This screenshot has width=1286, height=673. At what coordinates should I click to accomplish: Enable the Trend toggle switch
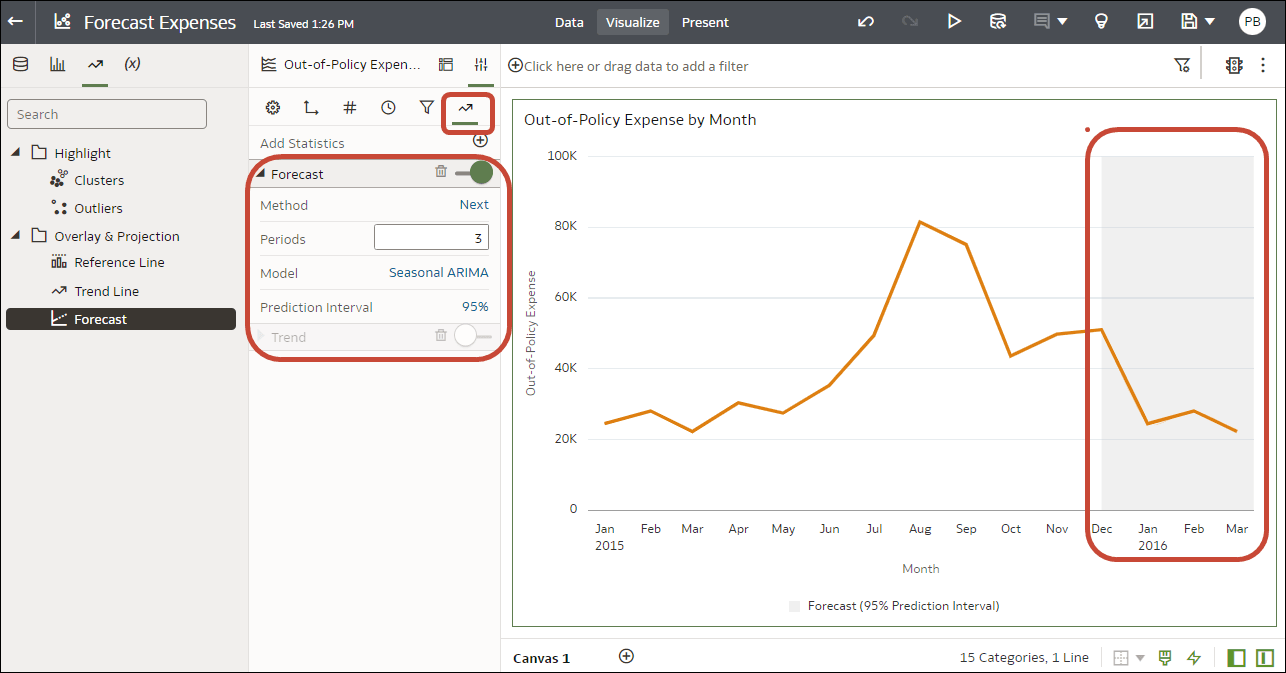tap(466, 337)
